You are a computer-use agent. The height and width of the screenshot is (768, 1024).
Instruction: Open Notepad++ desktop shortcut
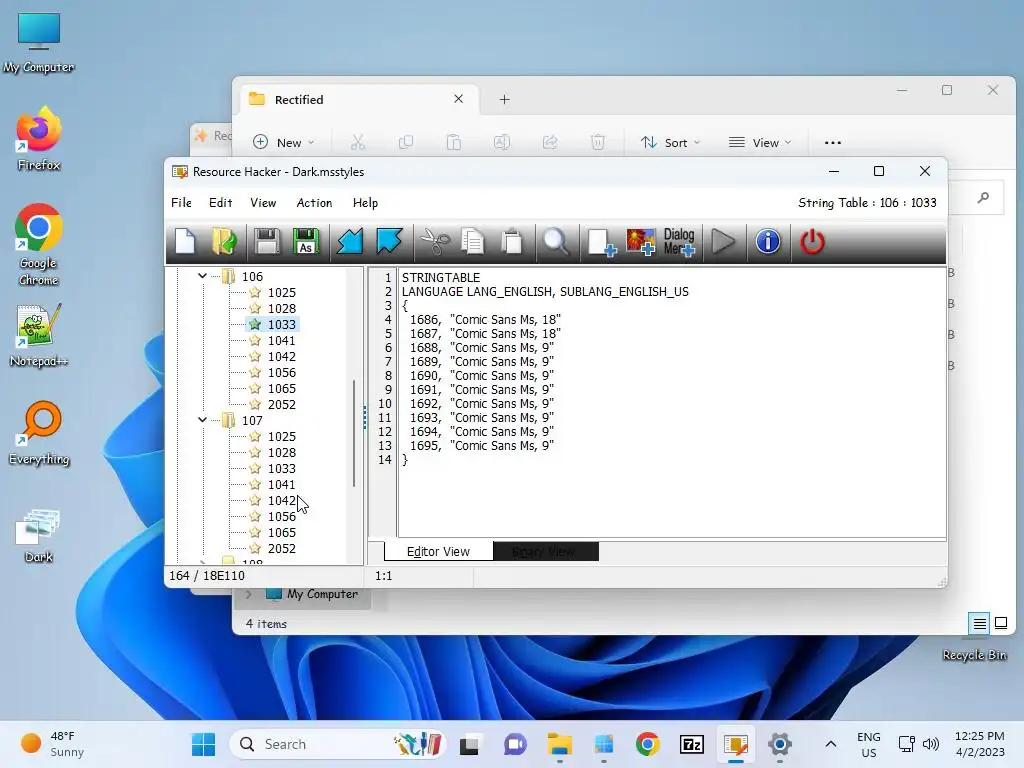[x=39, y=336]
